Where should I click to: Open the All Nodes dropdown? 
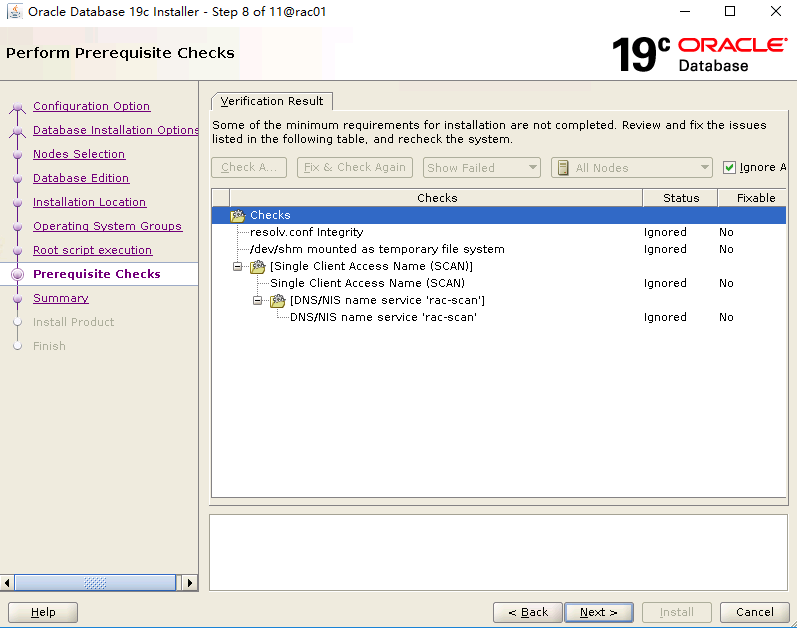[631, 168]
